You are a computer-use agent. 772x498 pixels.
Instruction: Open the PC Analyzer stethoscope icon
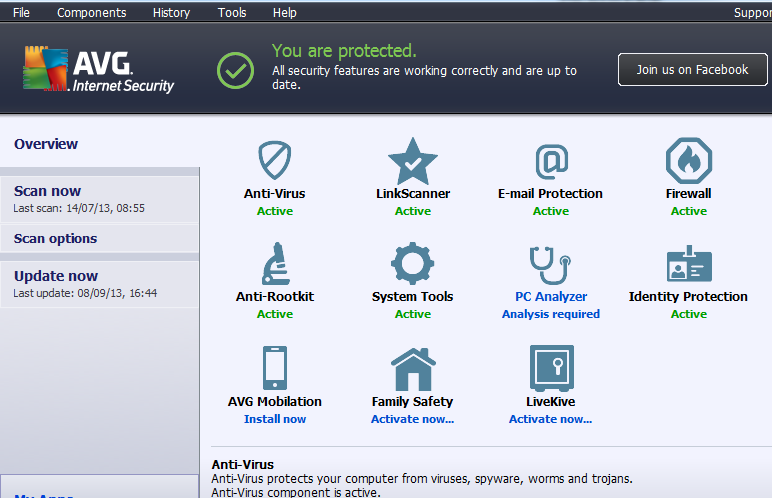(x=550, y=265)
